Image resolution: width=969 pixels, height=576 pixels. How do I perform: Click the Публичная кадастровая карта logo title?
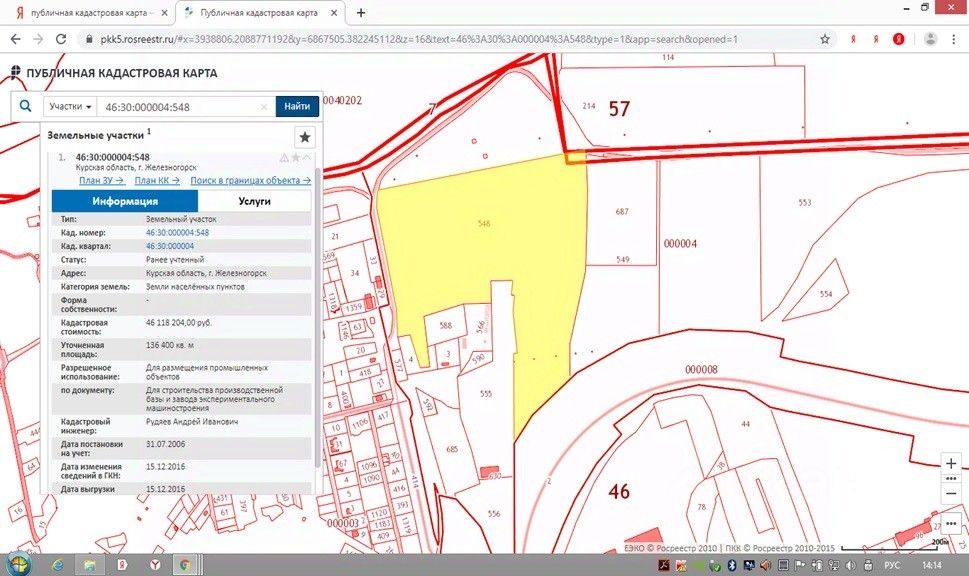click(x=114, y=73)
